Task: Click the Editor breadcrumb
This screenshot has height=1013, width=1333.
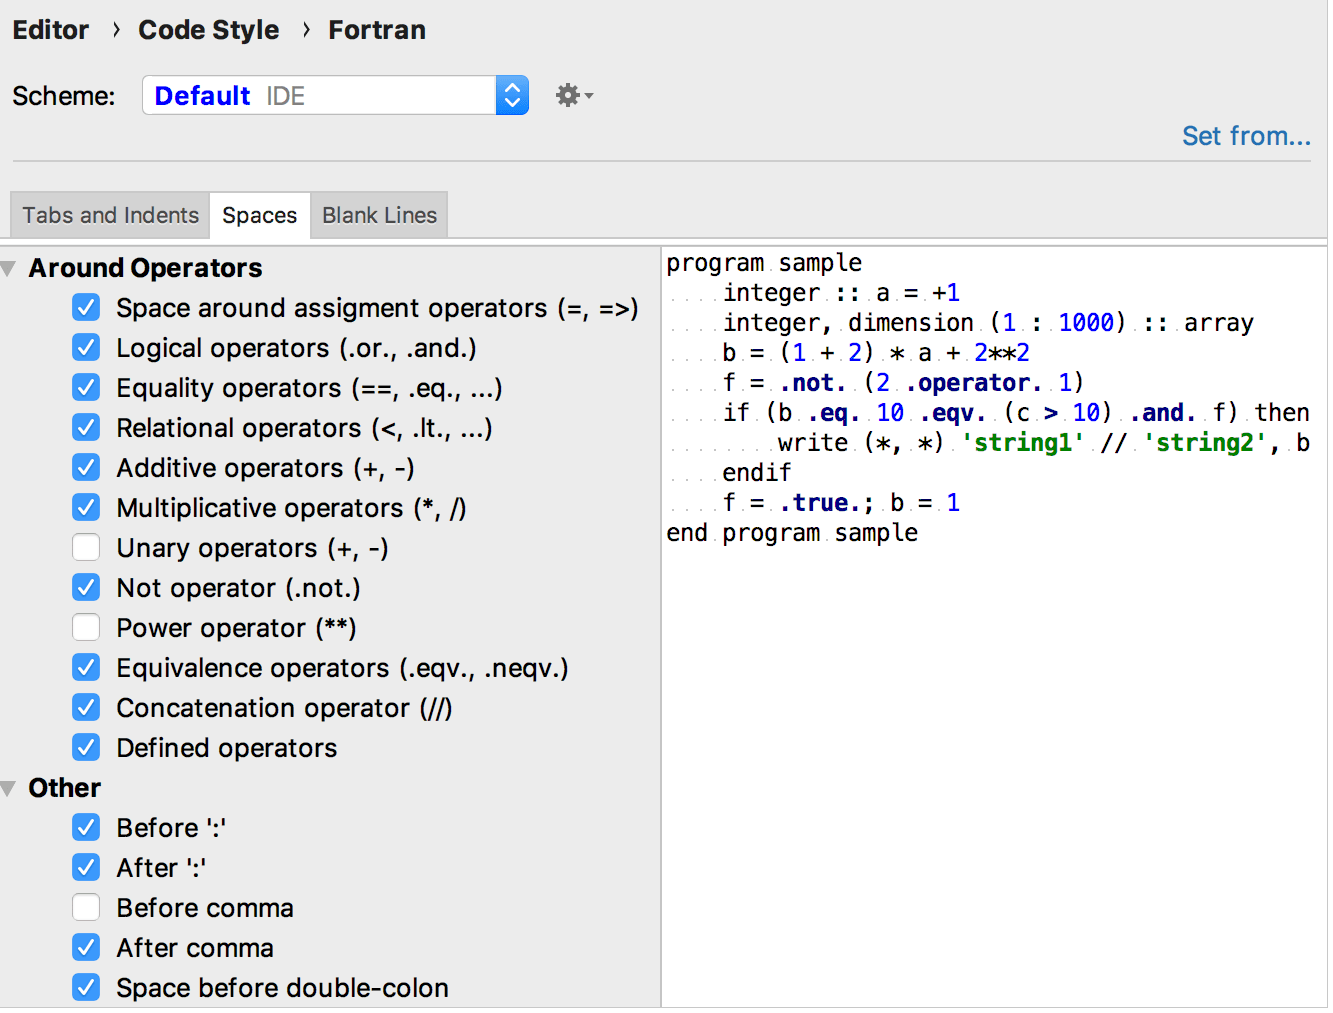Action: pyautogui.click(x=50, y=29)
